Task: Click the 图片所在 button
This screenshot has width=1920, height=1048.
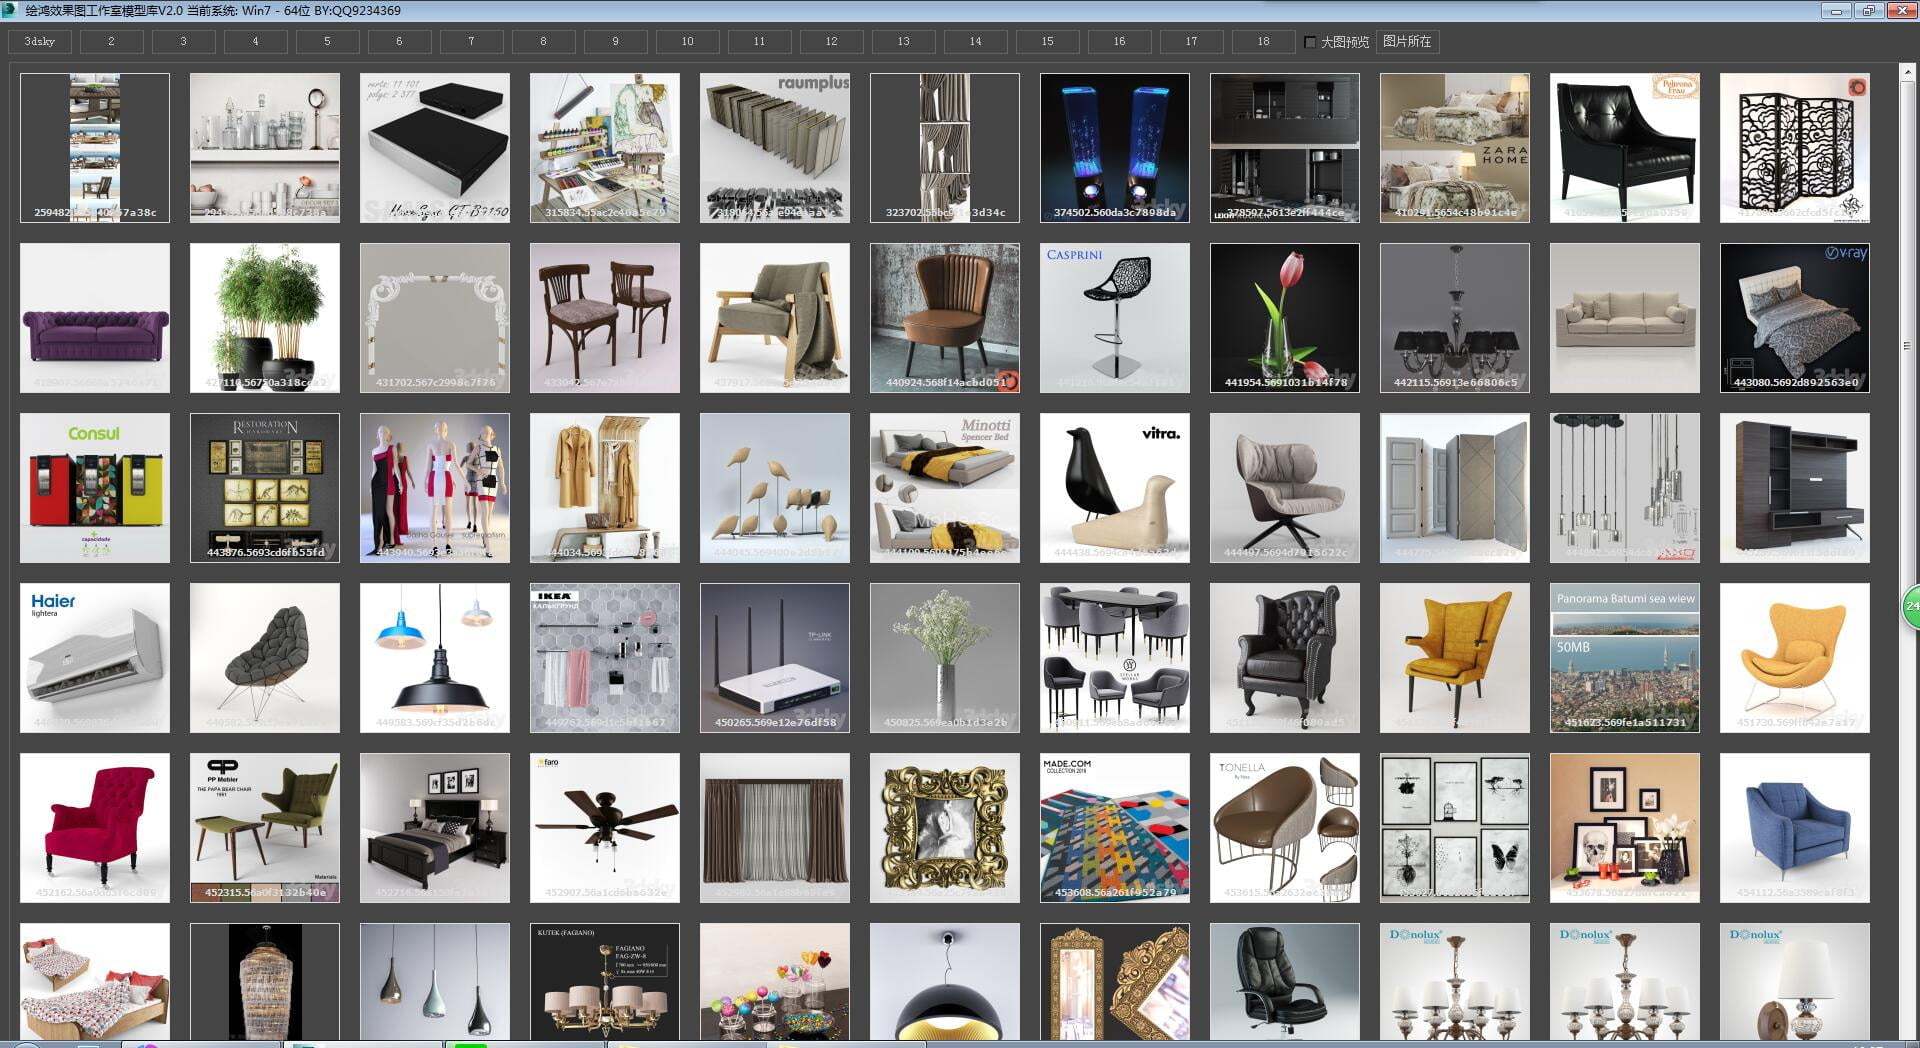Action: click(x=1407, y=41)
